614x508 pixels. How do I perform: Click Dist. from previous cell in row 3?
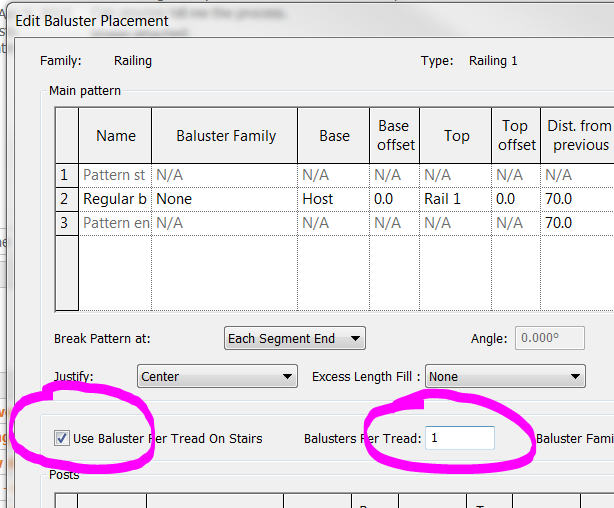[577, 223]
